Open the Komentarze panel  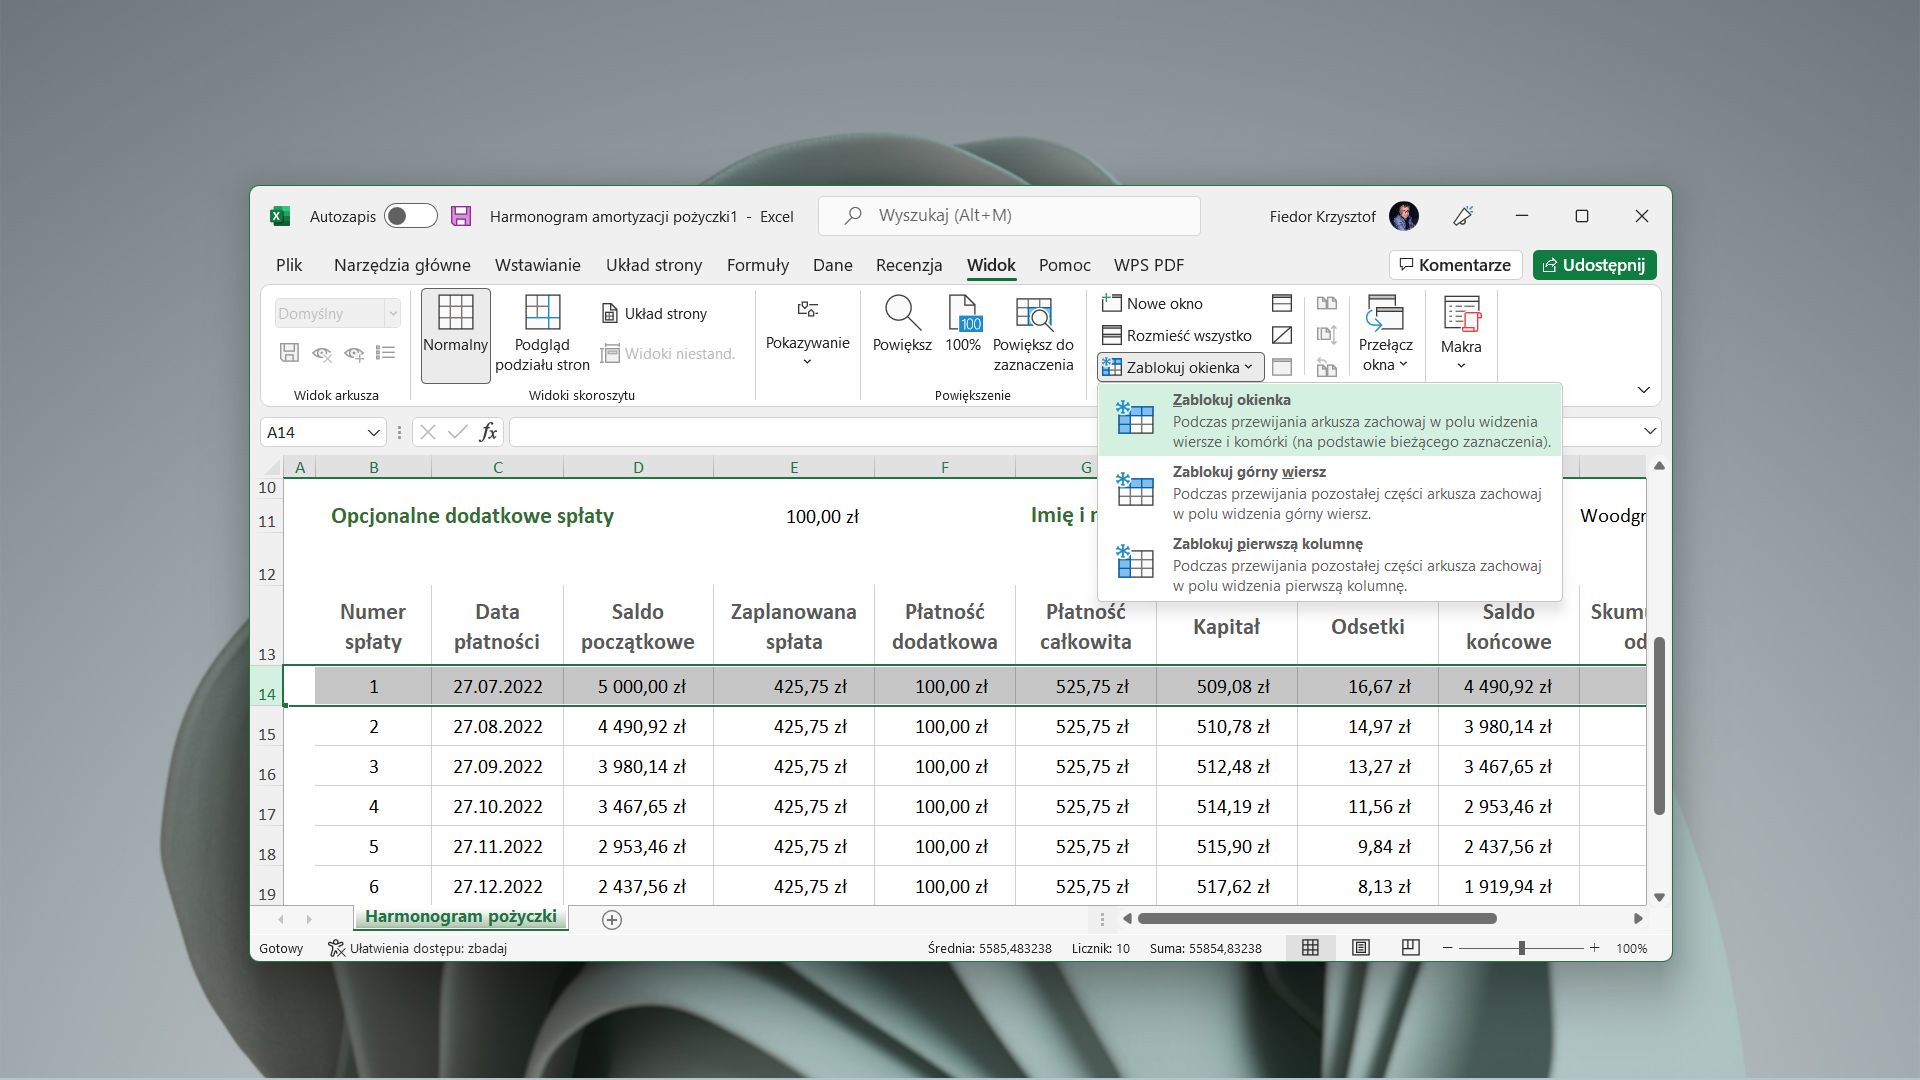[1456, 265]
